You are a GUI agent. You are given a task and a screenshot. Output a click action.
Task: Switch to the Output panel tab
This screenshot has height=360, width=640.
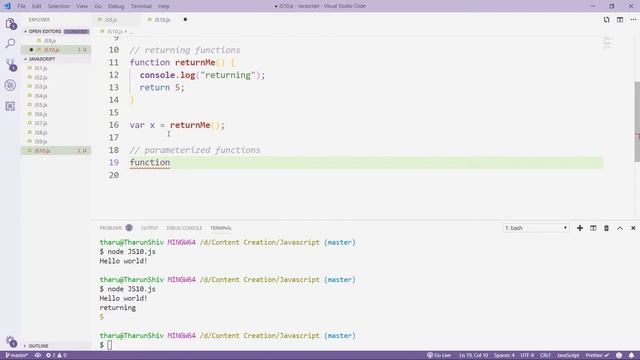pyautogui.click(x=149, y=228)
